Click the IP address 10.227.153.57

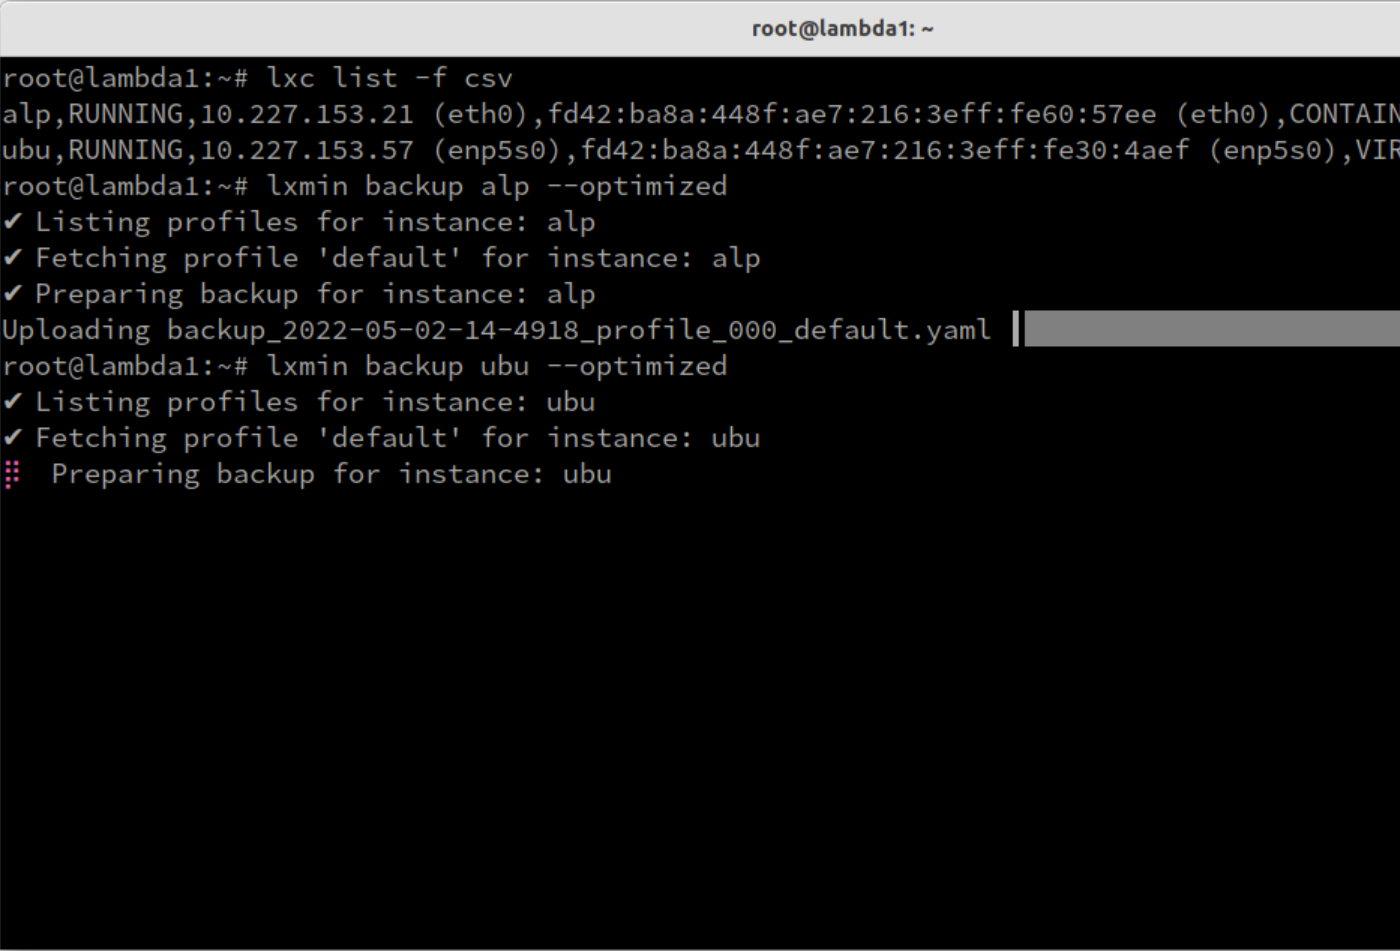tap(307, 150)
